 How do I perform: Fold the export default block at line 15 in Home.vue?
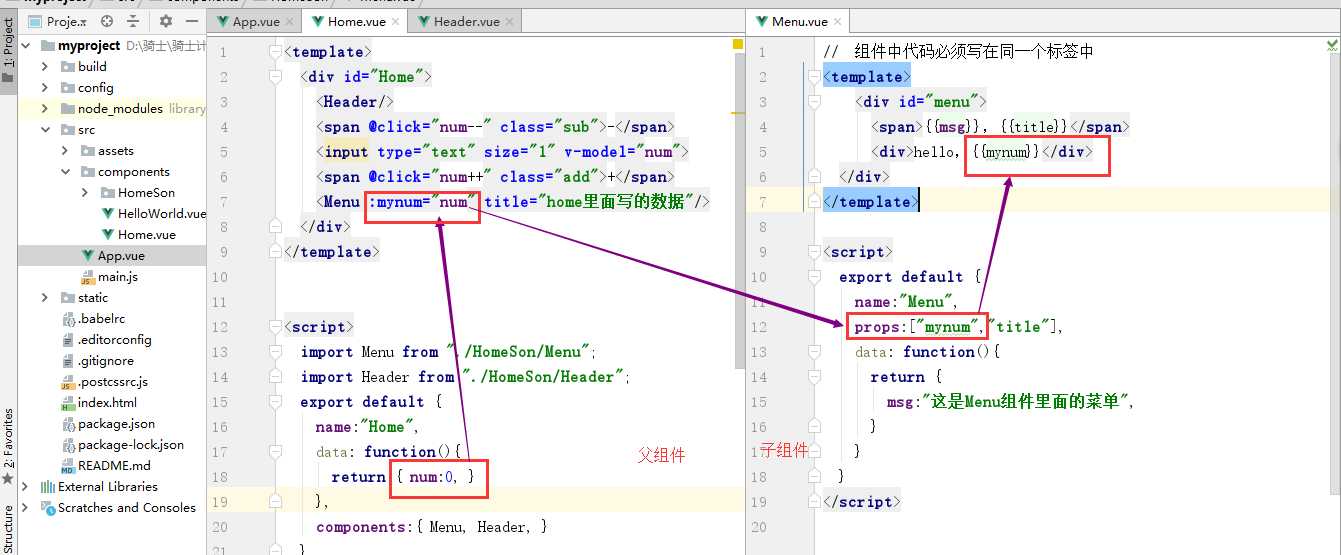coord(276,402)
